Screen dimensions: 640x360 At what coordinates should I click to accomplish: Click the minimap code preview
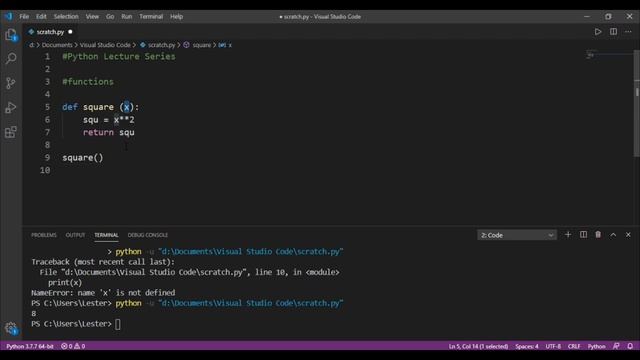(590, 55)
